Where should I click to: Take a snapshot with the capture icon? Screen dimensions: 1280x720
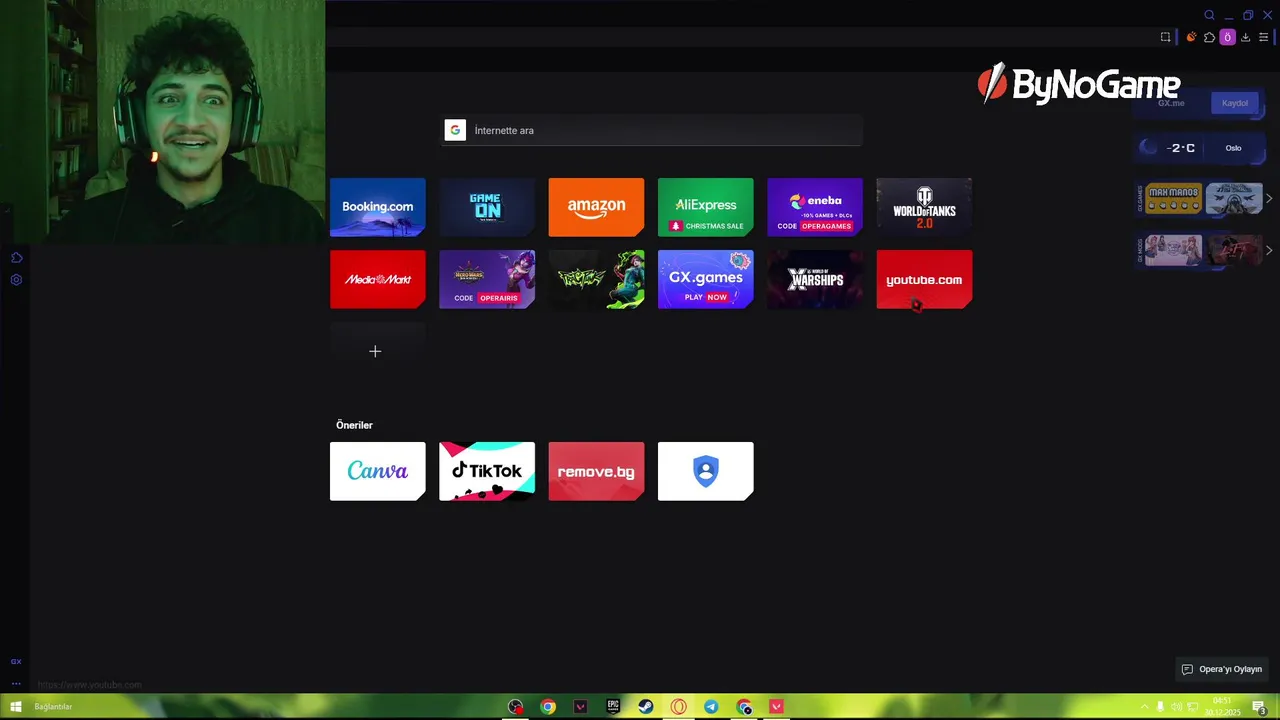pyautogui.click(x=1165, y=37)
